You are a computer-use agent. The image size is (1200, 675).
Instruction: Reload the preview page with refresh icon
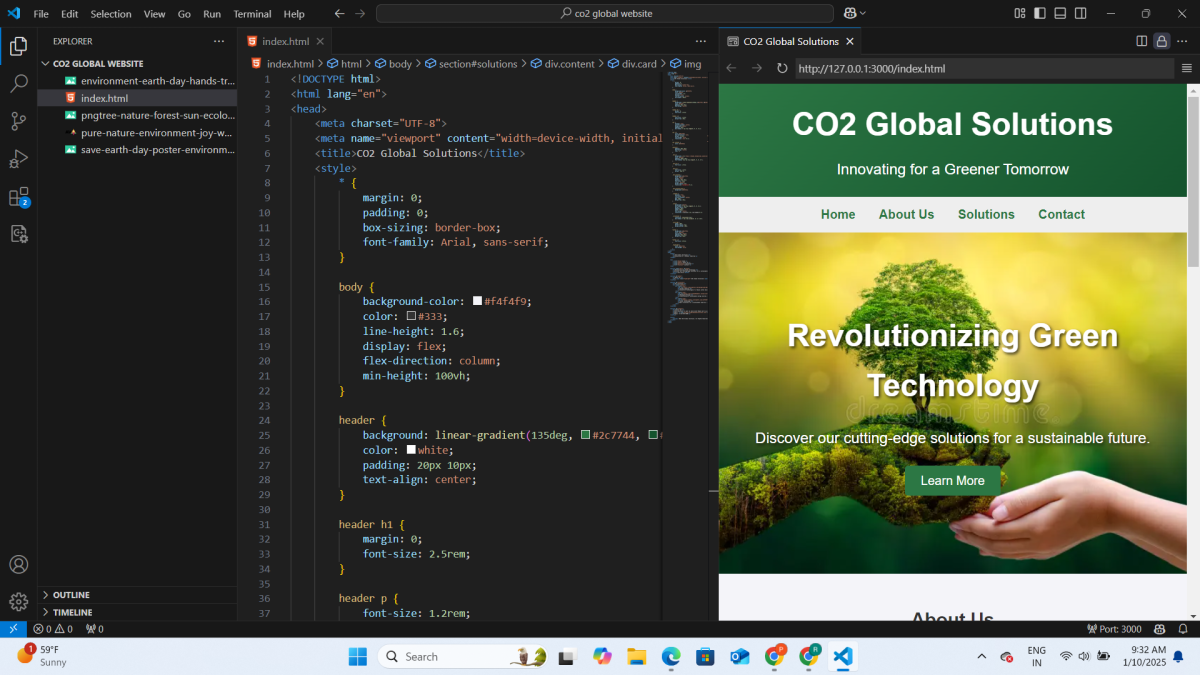click(x=782, y=68)
